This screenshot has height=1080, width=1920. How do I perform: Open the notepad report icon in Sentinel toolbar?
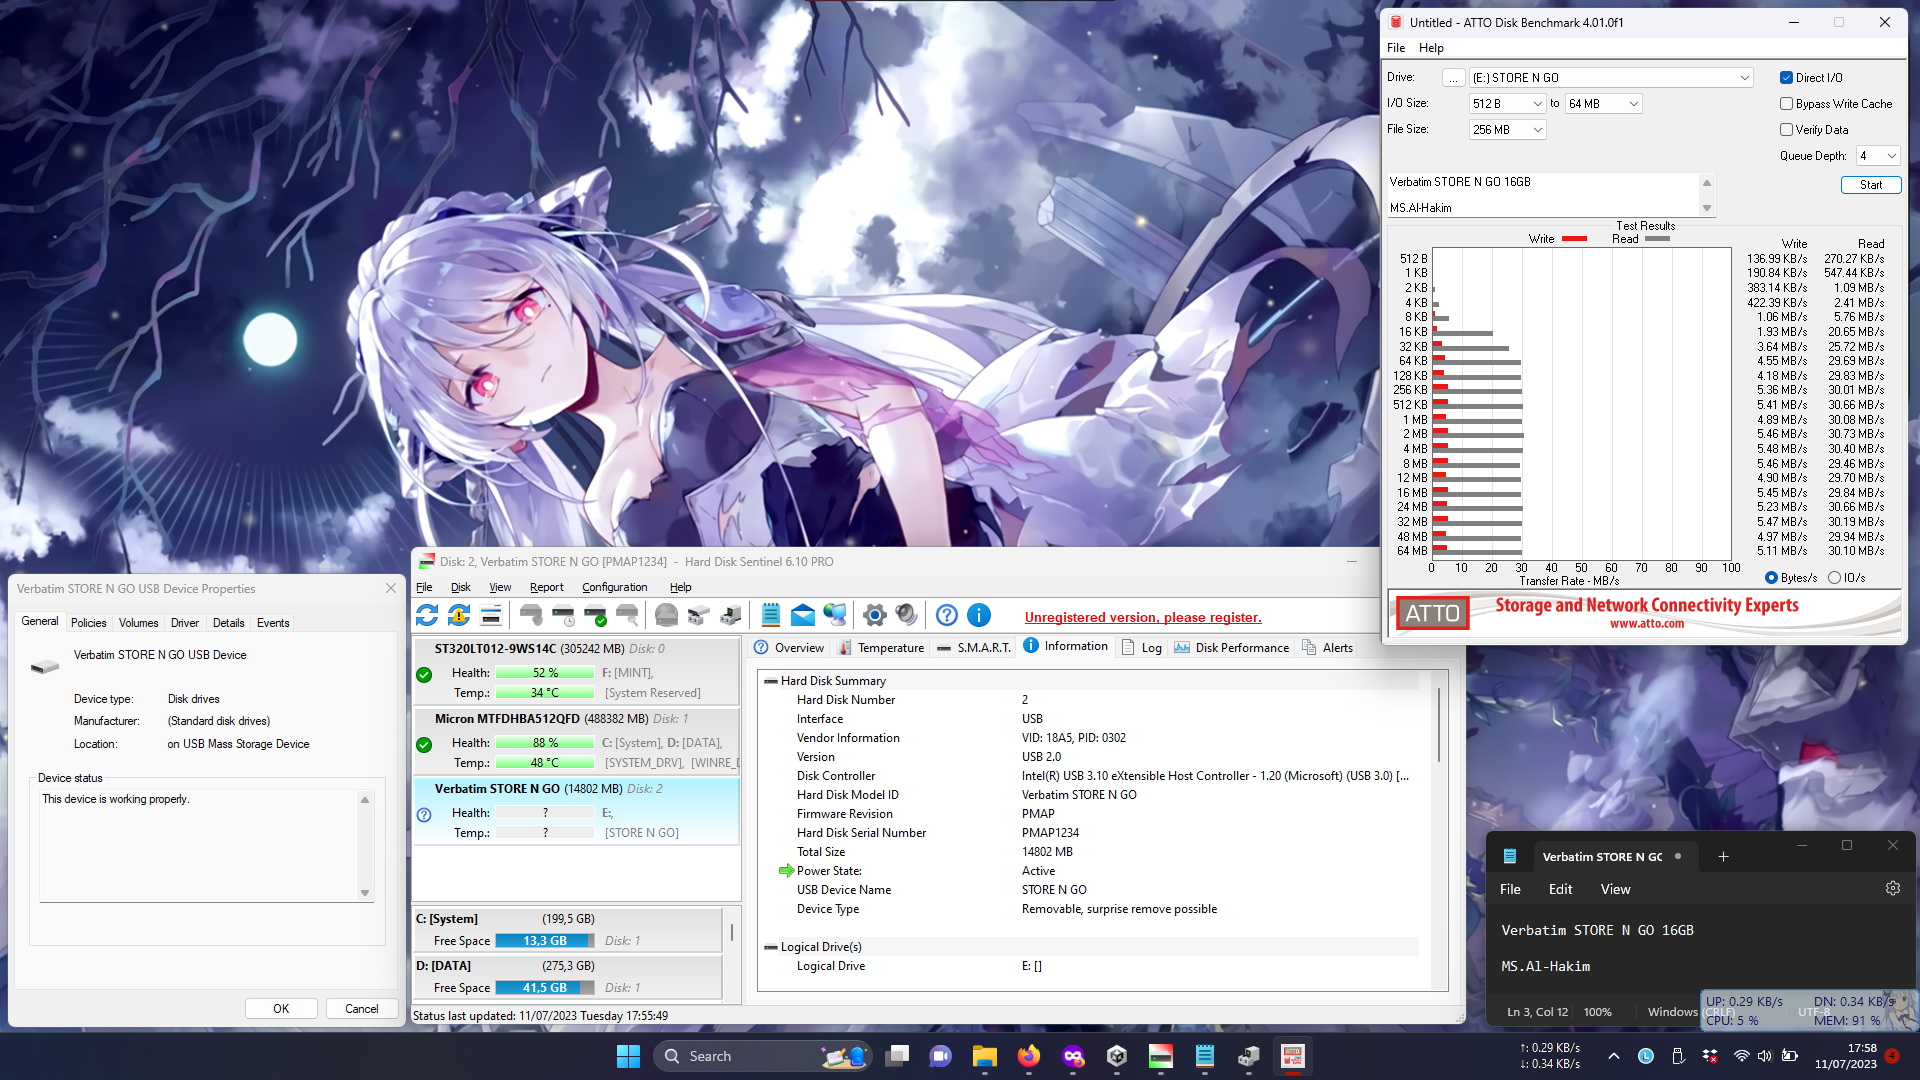(771, 615)
